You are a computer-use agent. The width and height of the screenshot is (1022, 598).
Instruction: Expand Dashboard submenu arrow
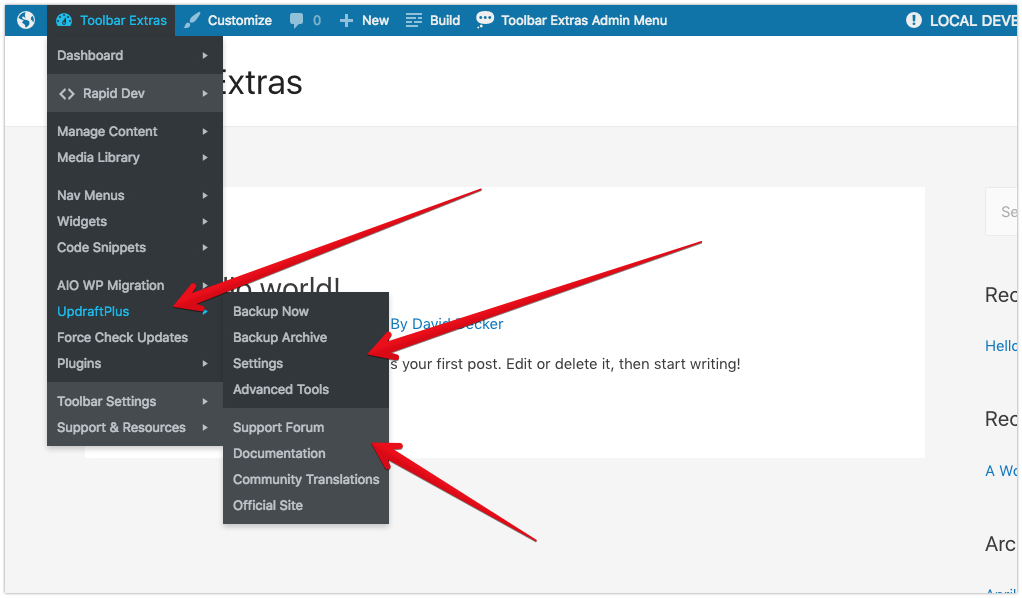point(205,55)
